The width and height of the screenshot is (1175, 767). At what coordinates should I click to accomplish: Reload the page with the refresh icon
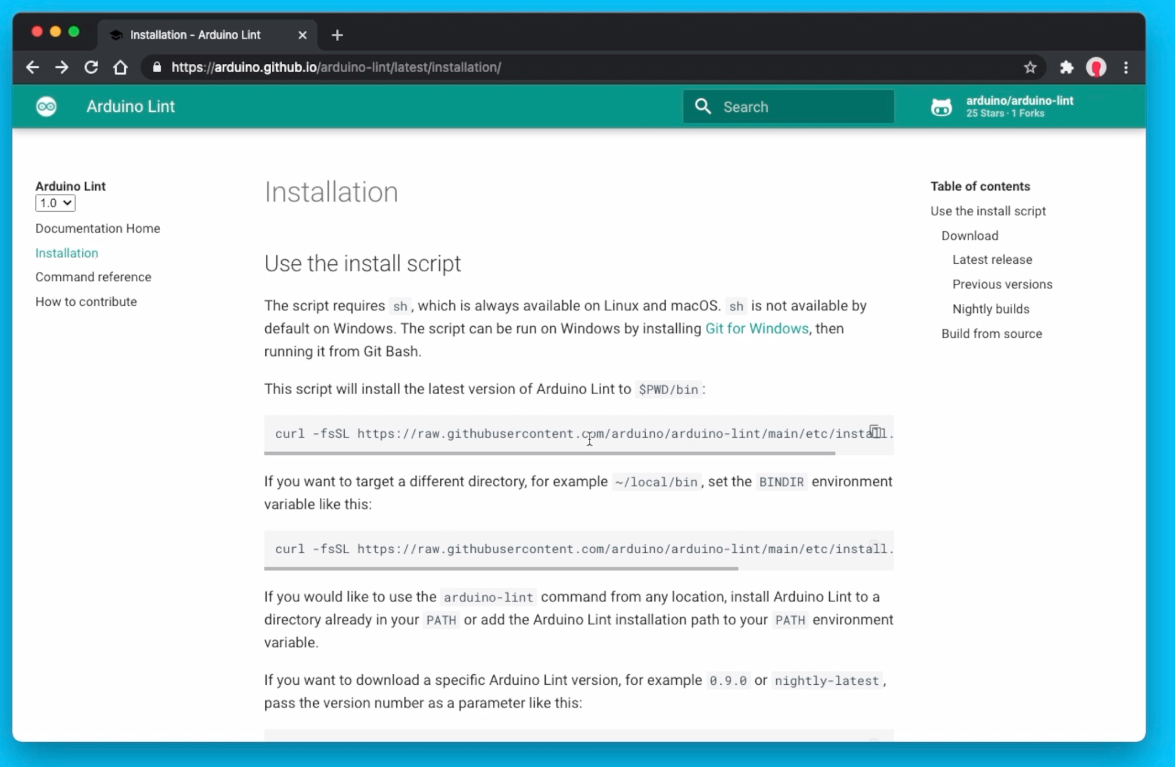coord(91,67)
